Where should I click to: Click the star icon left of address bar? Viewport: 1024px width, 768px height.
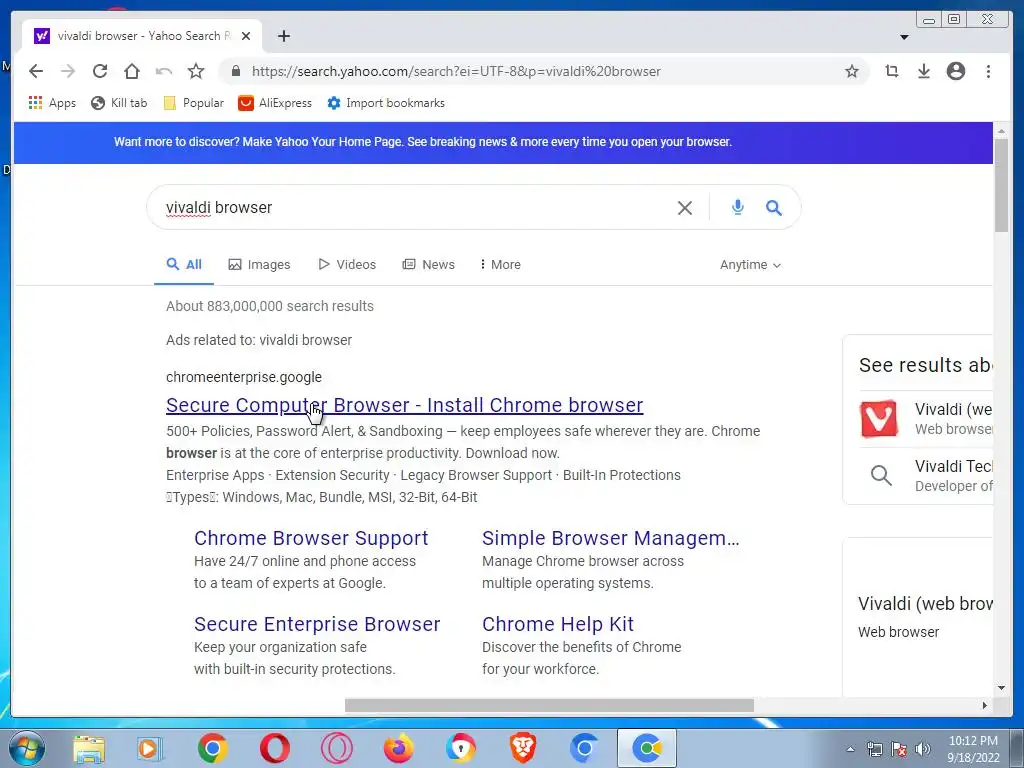[196, 71]
